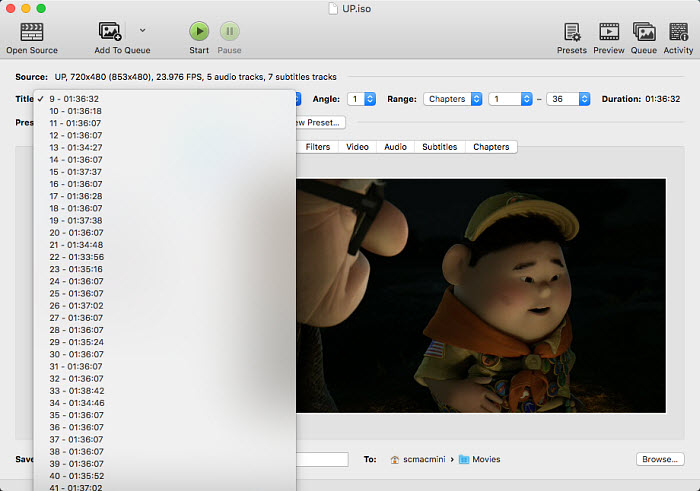Click the UP.iso document icon in title bar
This screenshot has height=491, width=700.
[333, 8]
